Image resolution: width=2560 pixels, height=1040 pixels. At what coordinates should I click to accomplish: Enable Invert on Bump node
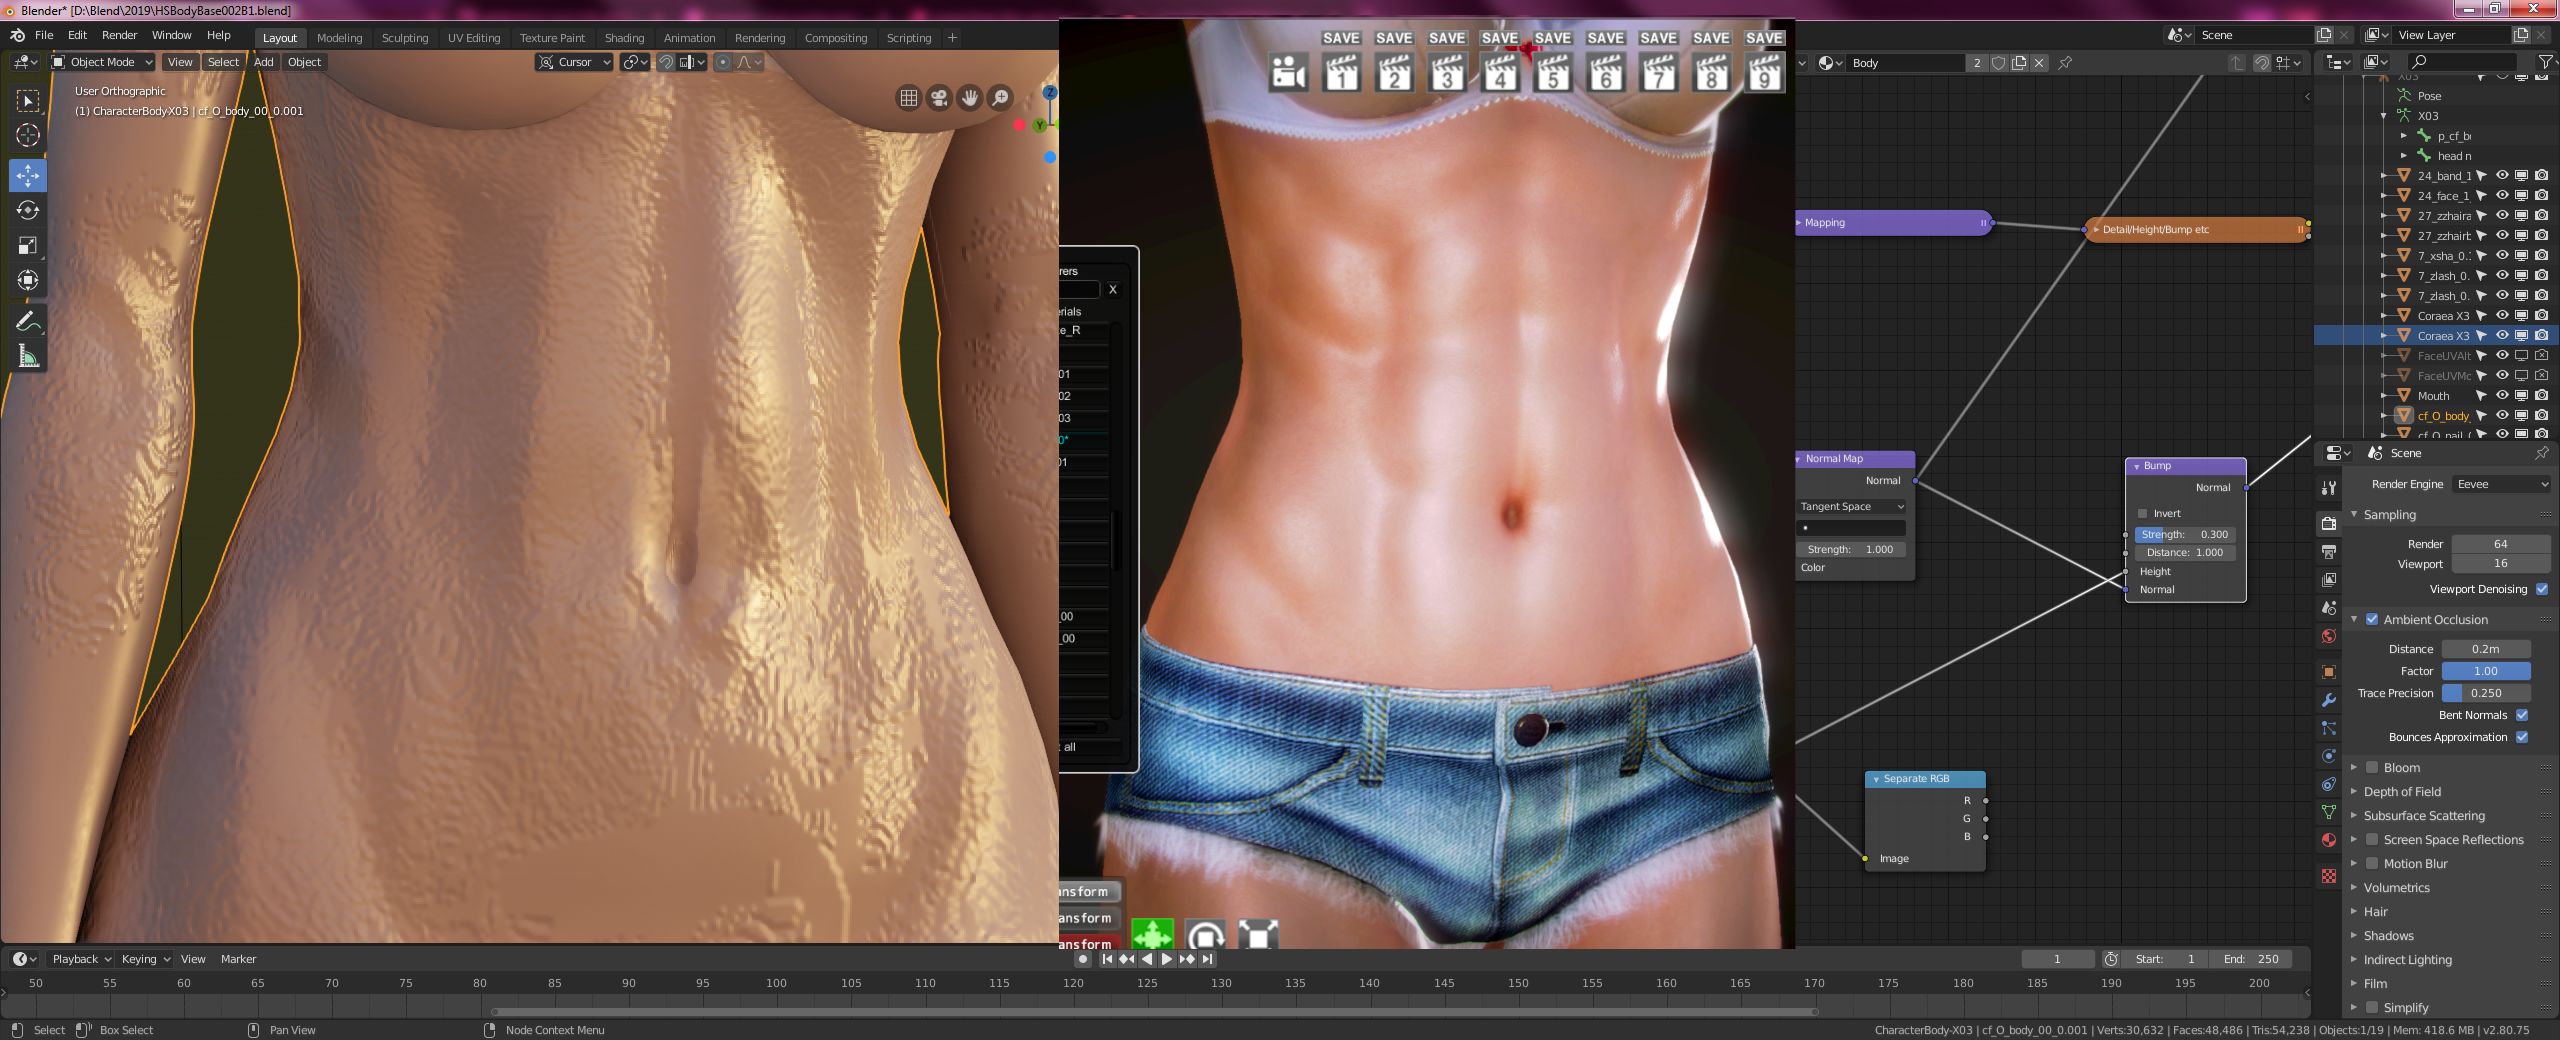click(x=2143, y=513)
